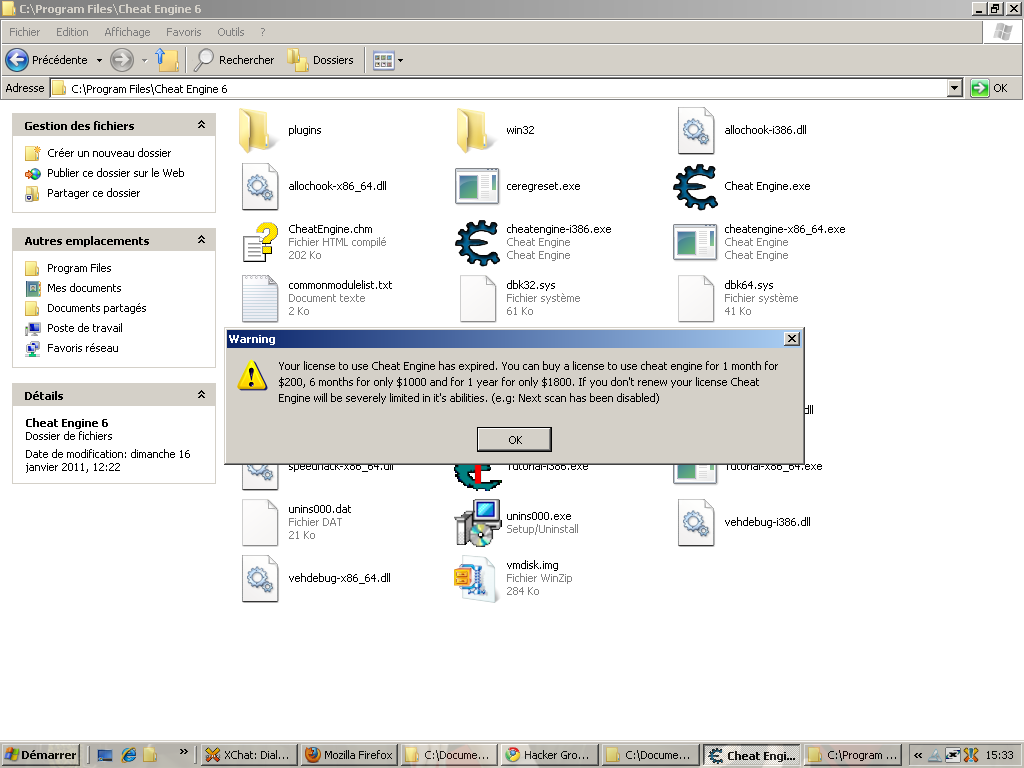Open the ? help menu
The width and height of the screenshot is (1024, 768).
click(x=263, y=32)
